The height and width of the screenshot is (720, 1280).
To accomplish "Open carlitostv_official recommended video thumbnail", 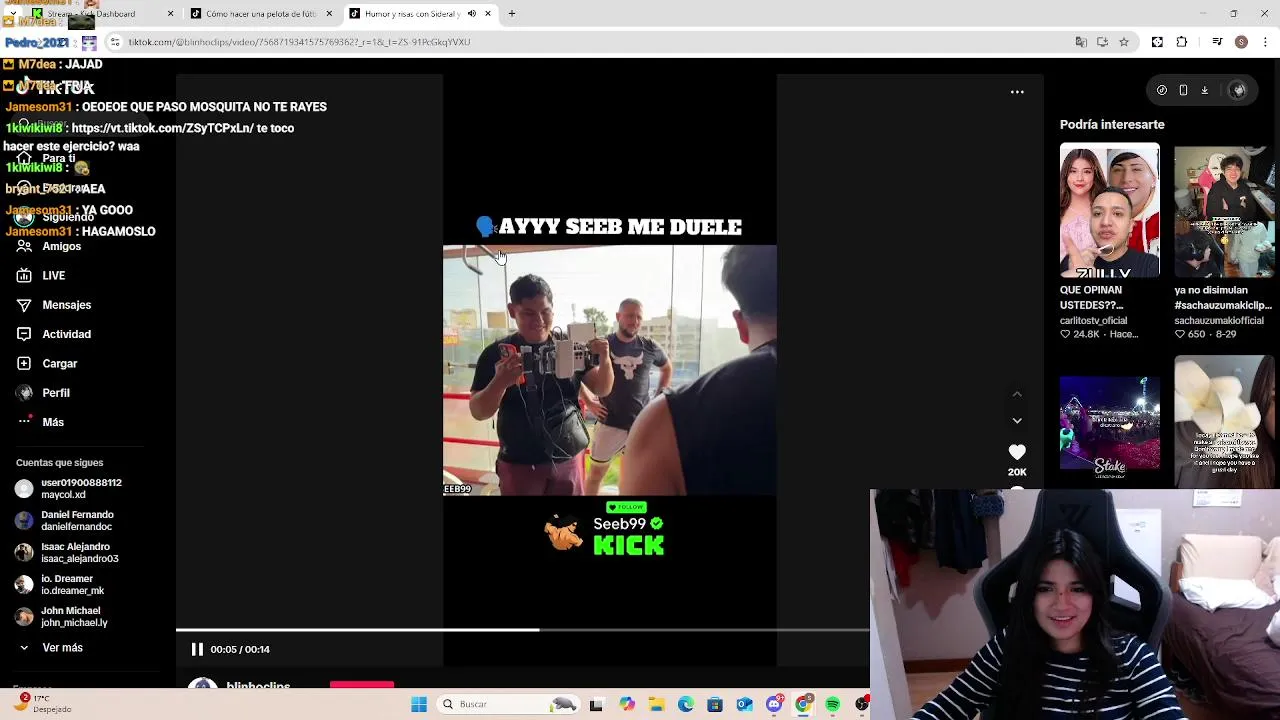I will pos(1110,210).
